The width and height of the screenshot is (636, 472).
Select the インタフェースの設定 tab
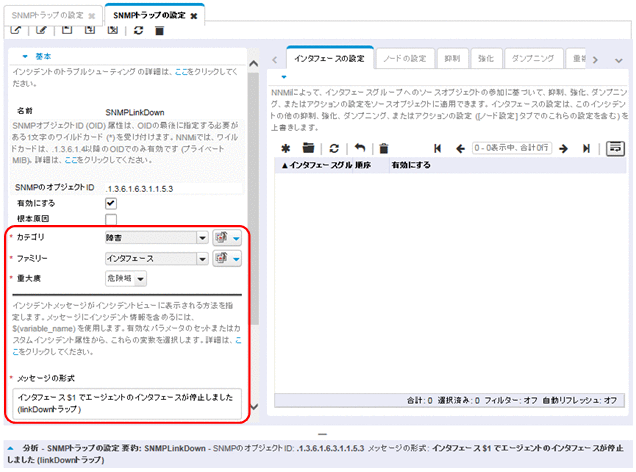pyautogui.click(x=329, y=59)
